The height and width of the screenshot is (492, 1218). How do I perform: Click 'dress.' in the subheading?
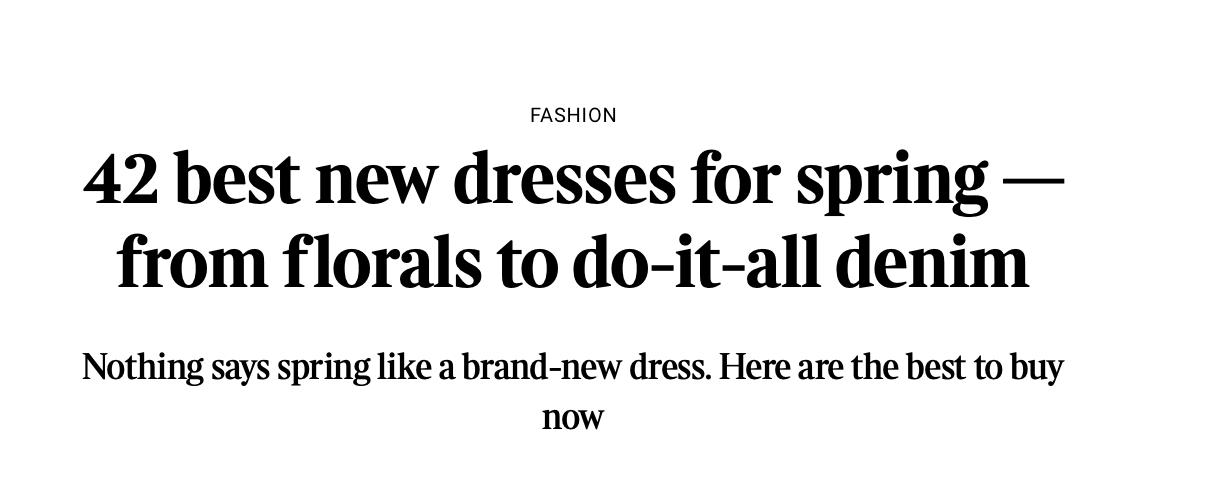[671, 368]
